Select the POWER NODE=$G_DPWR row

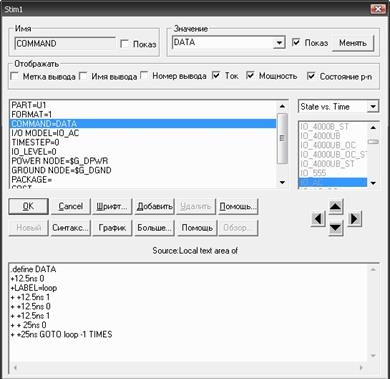coord(143,161)
